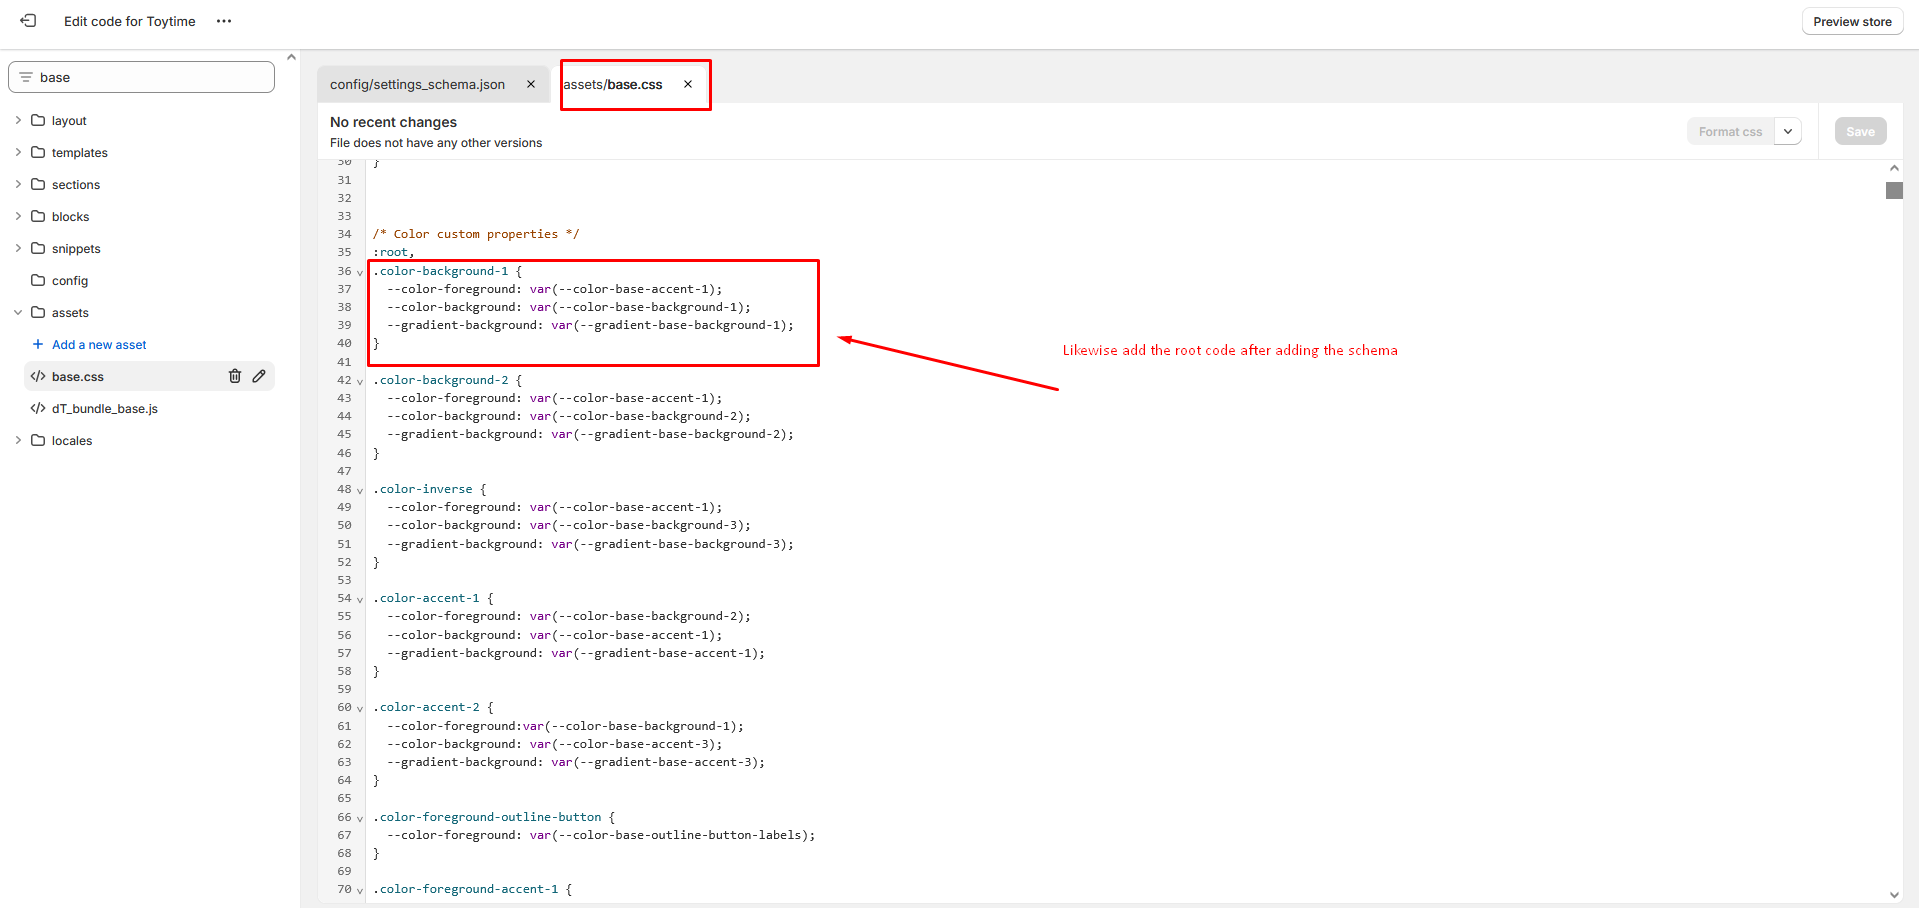Click the snippets folder icon

(x=38, y=248)
